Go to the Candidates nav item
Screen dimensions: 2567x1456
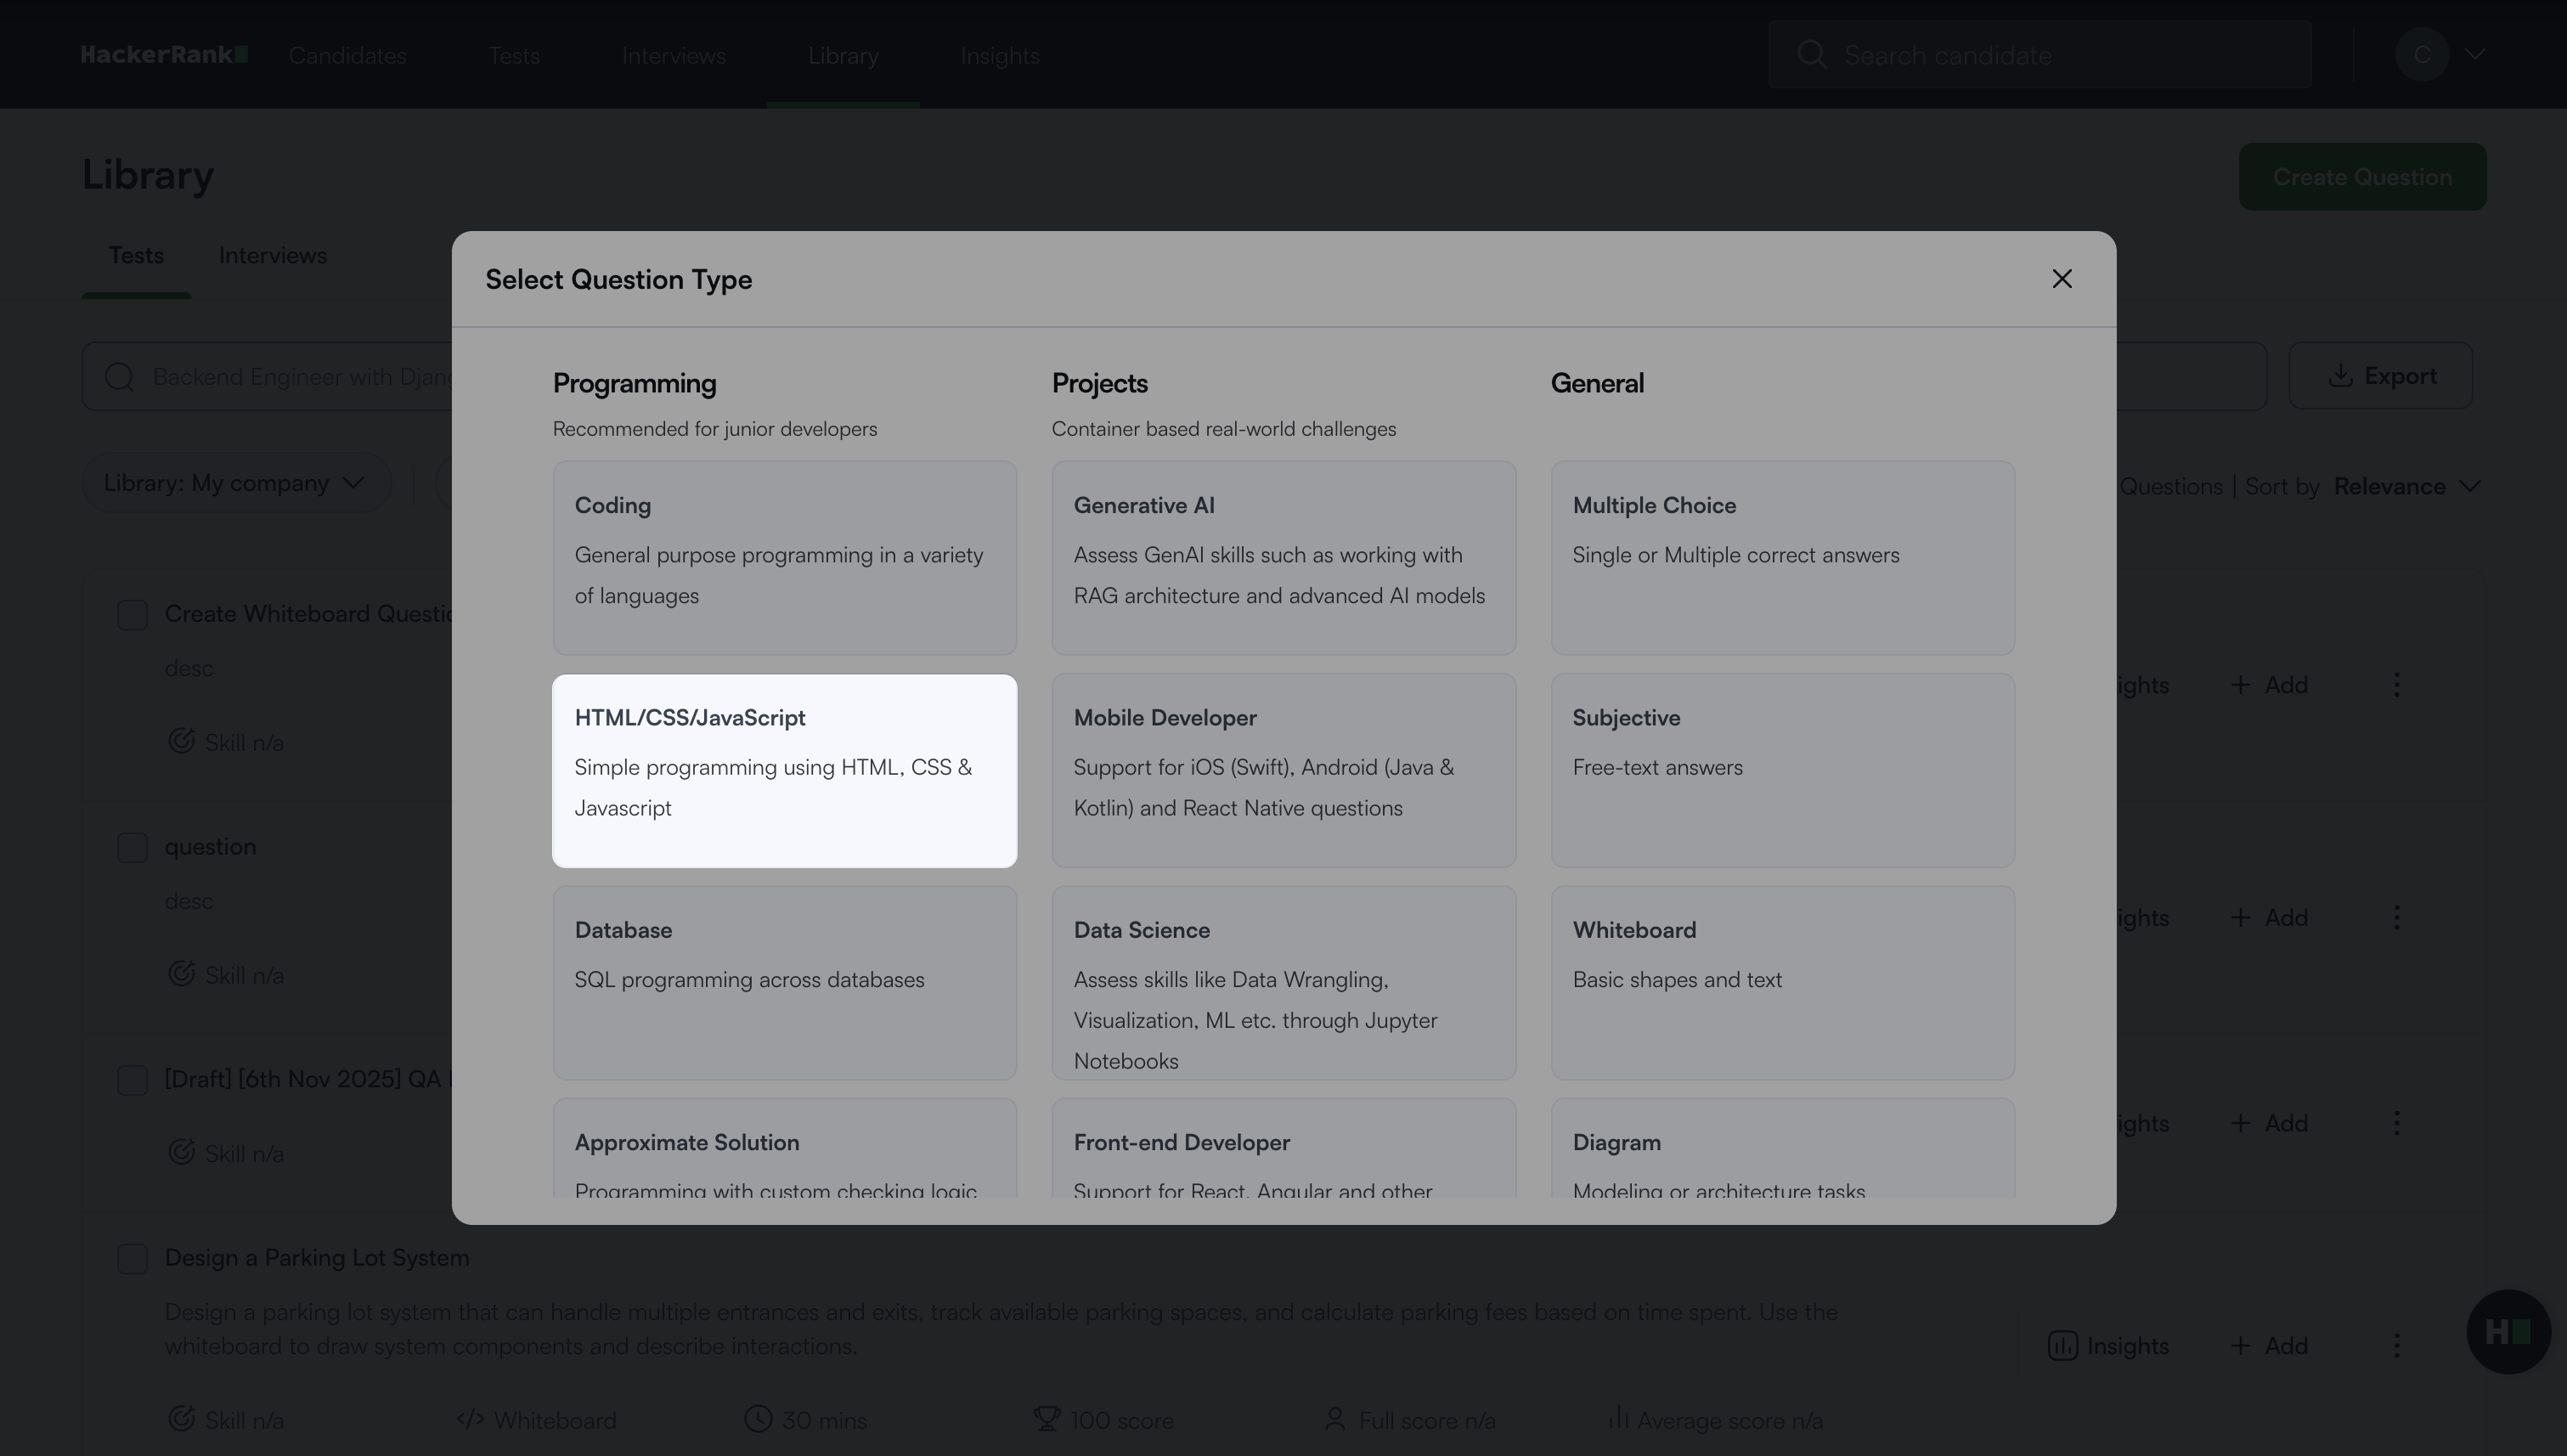pos(347,56)
